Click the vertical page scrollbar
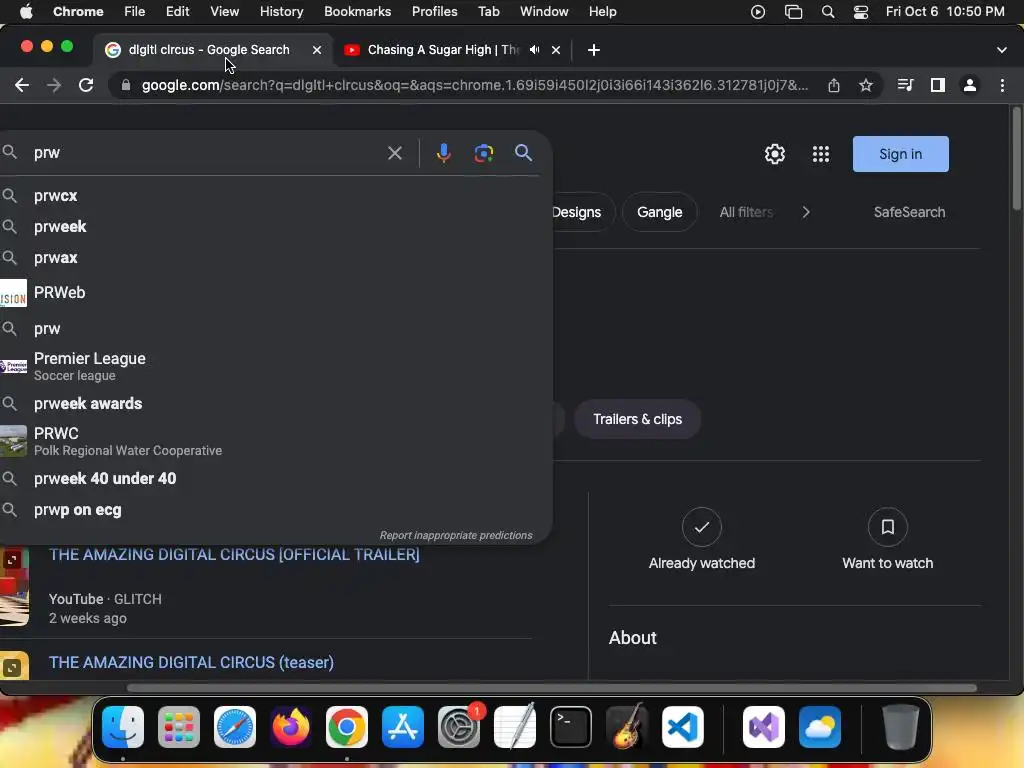Image resolution: width=1024 pixels, height=768 pixels. point(1017,159)
